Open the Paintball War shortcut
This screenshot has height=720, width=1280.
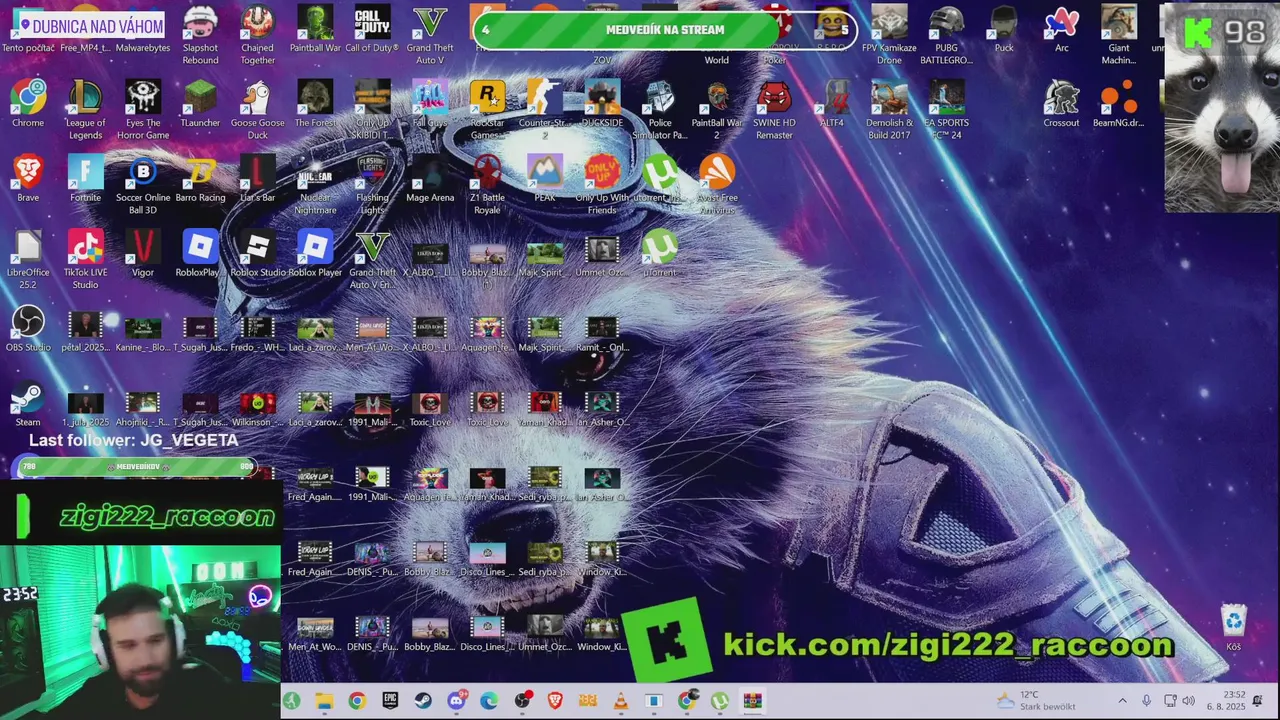click(x=315, y=29)
